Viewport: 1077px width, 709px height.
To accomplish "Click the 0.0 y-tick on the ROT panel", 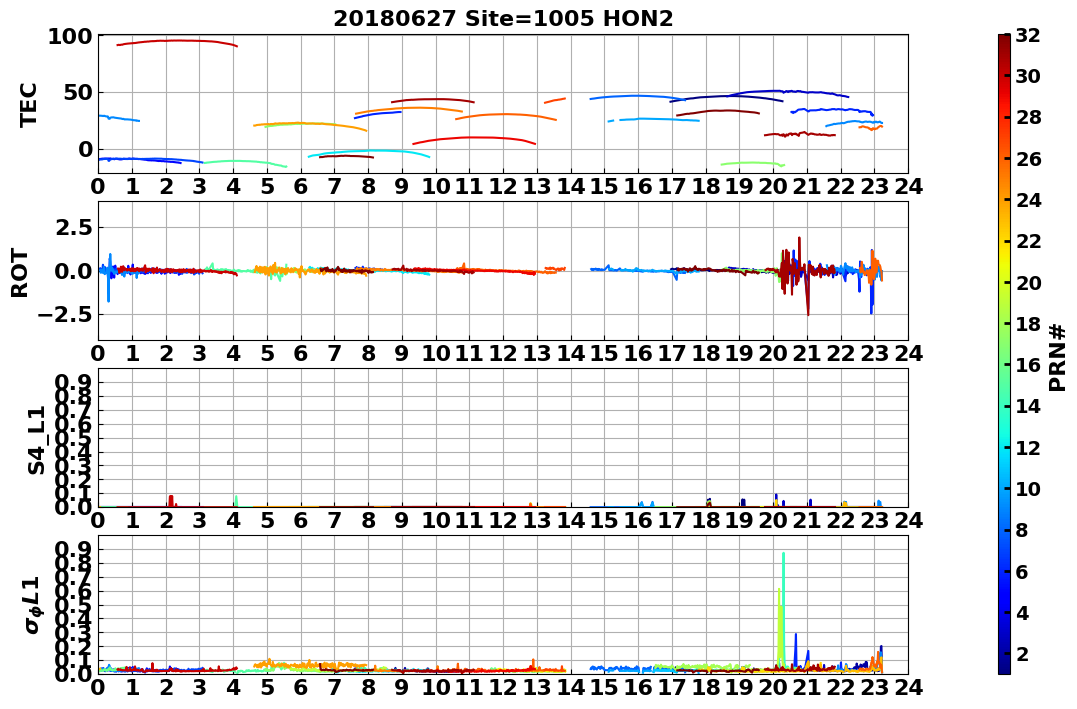I will 74,271.
